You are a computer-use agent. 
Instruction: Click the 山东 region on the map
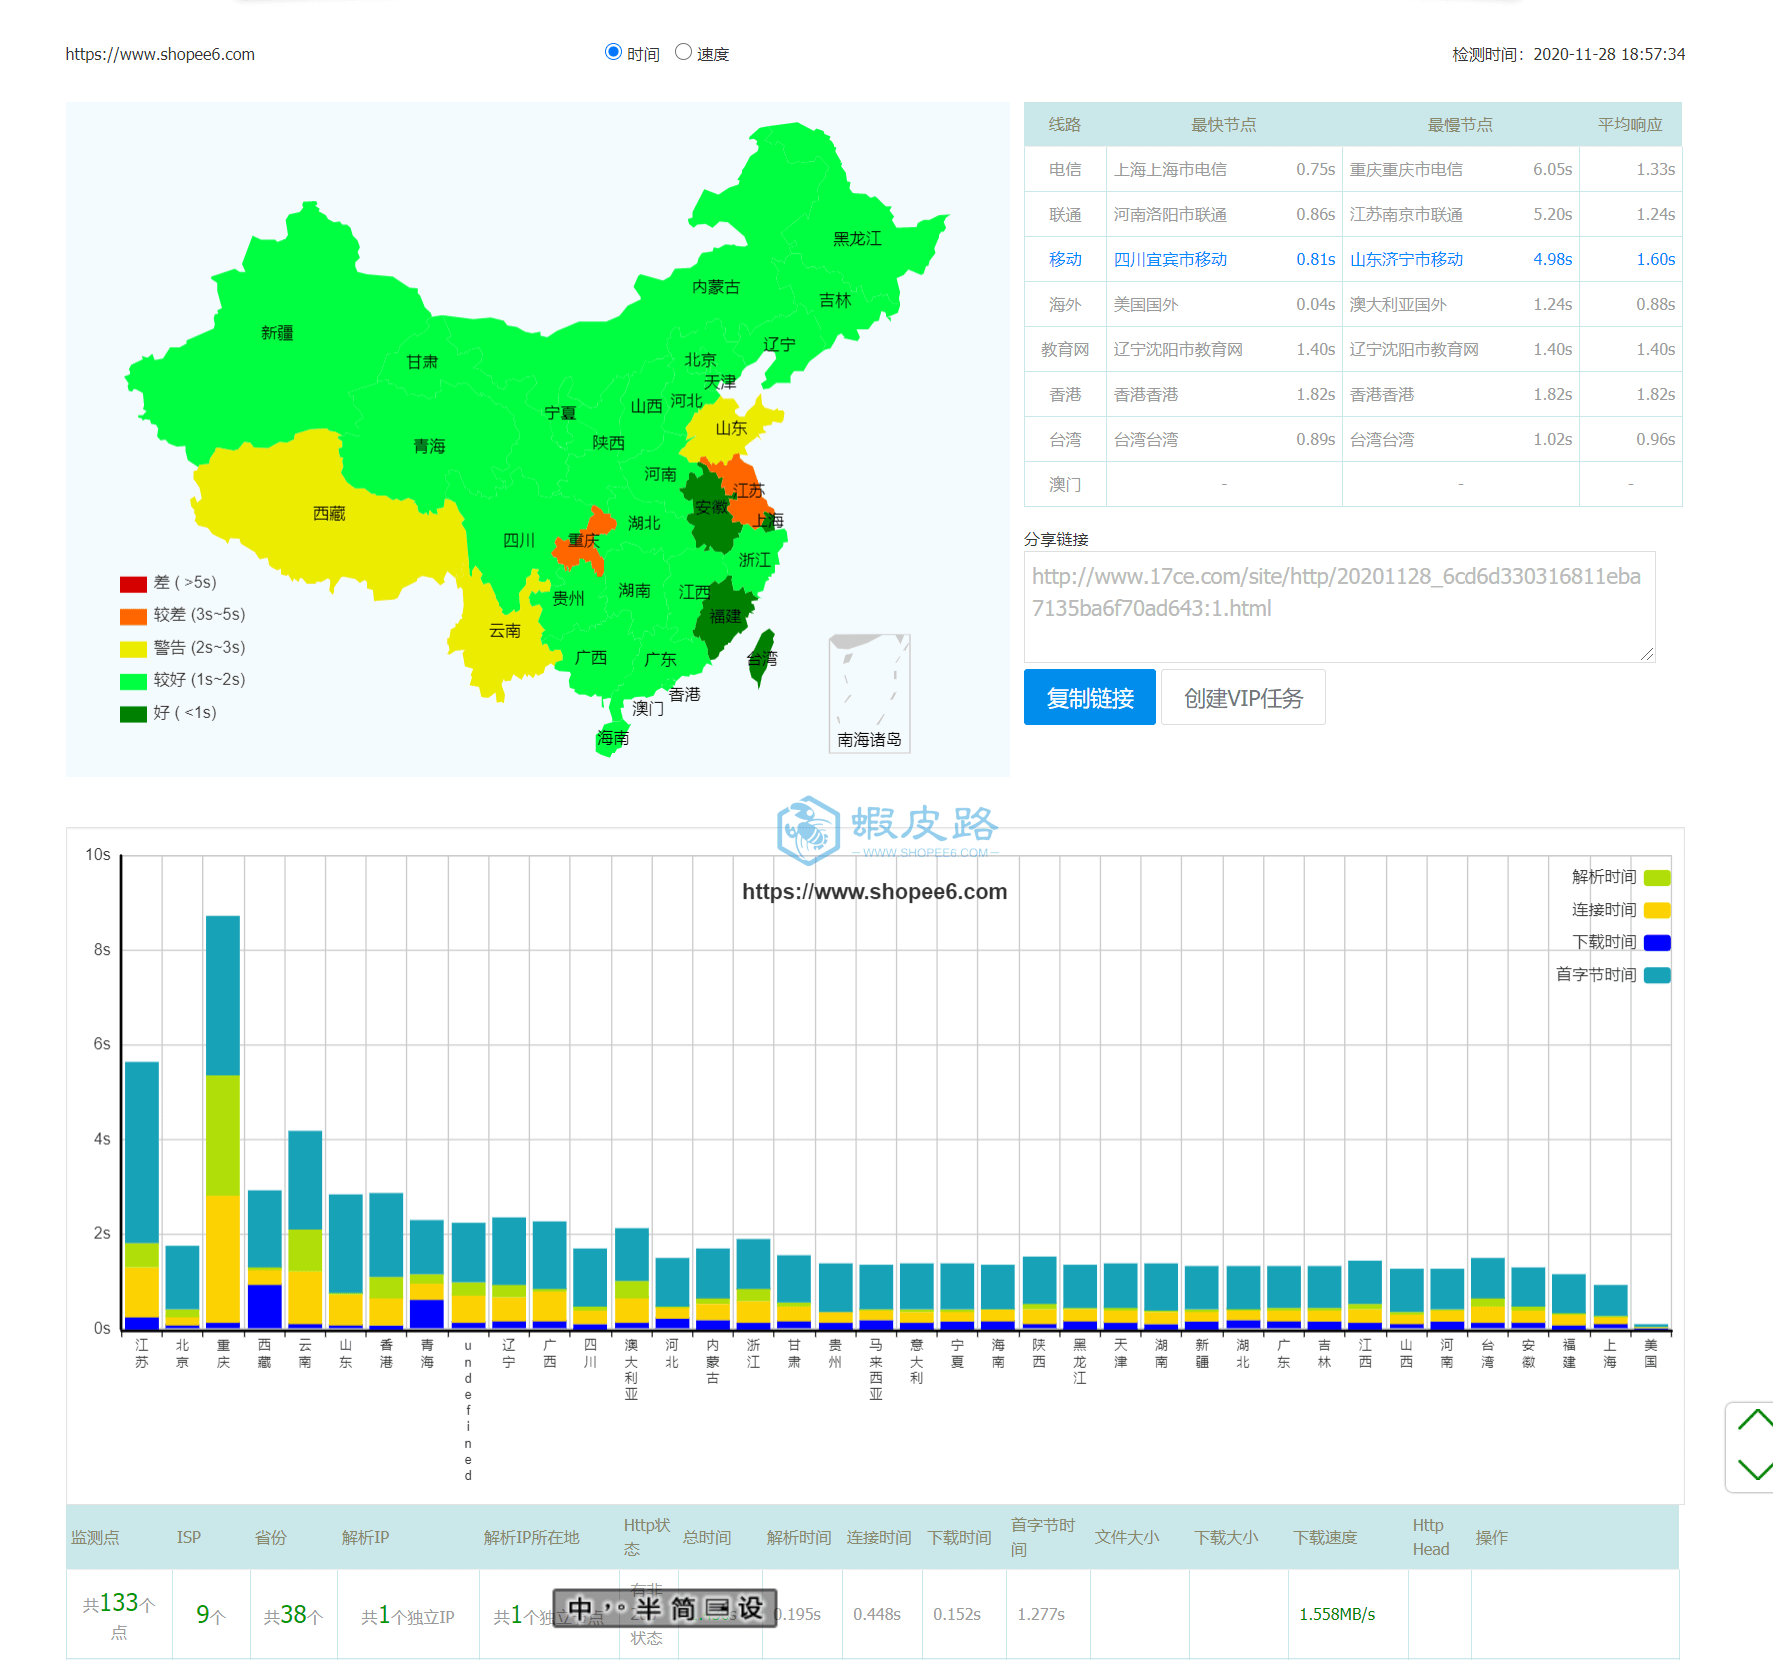[x=731, y=428]
